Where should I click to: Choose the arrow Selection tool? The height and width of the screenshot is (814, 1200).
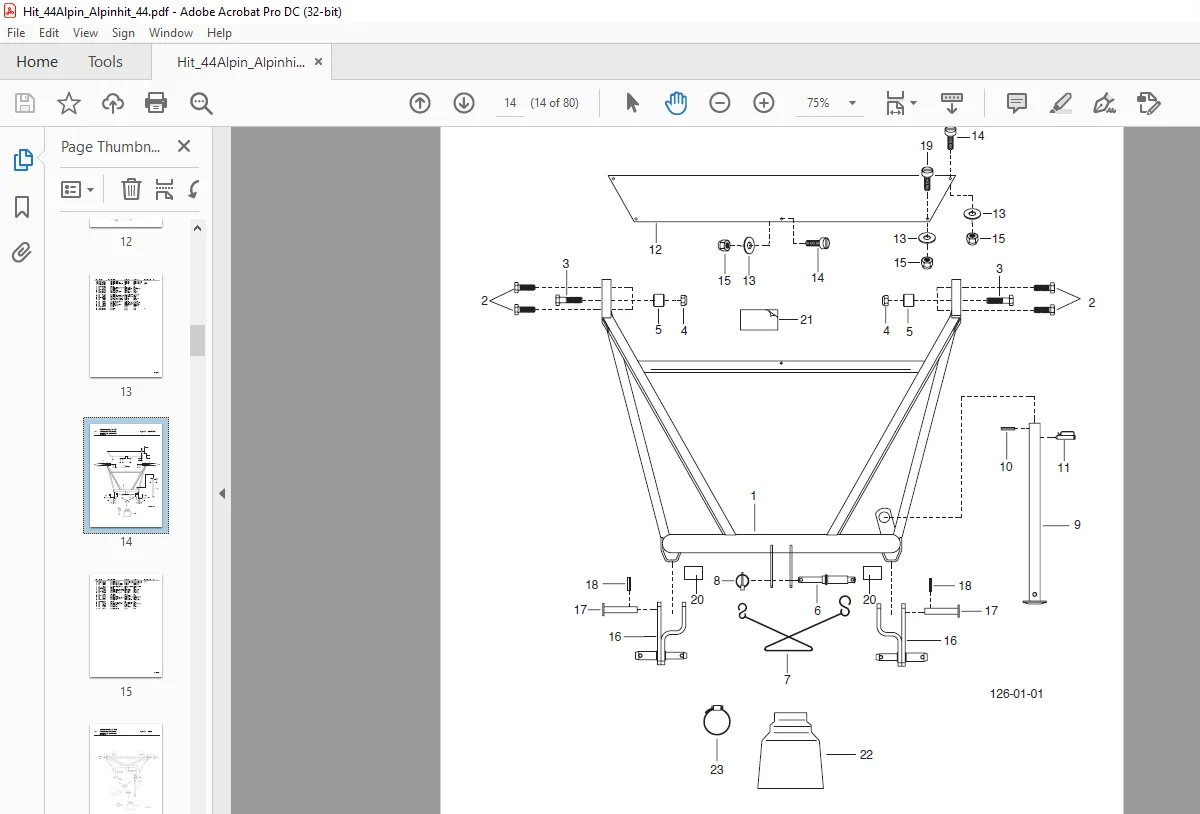click(632, 103)
